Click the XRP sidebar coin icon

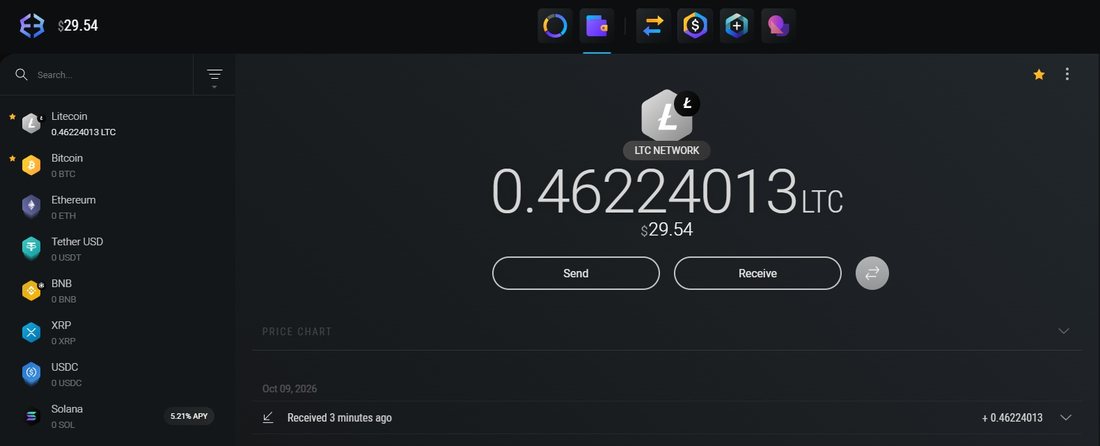tap(31, 332)
